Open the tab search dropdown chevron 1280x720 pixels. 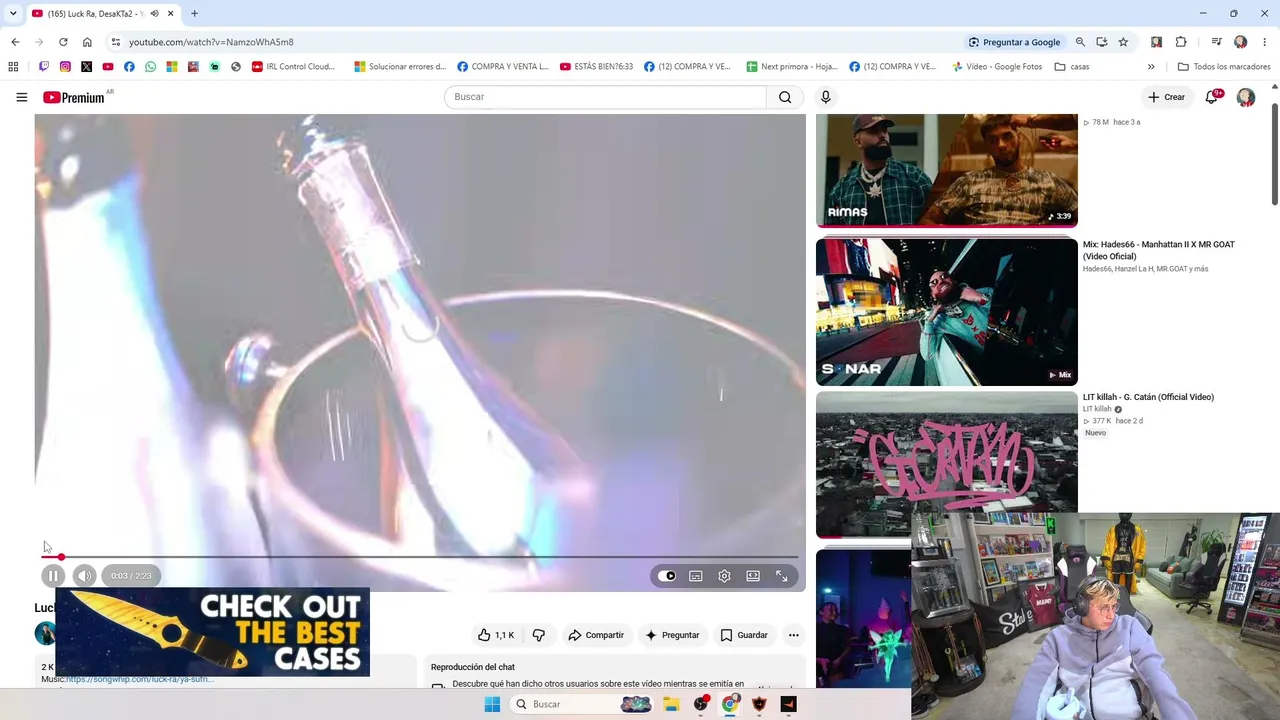click(13, 13)
